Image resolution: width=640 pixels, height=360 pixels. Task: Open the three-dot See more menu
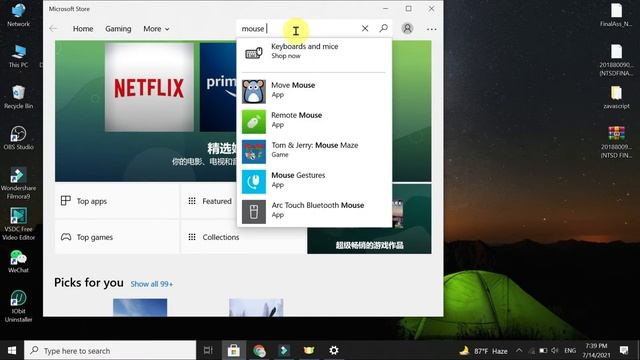click(x=431, y=29)
